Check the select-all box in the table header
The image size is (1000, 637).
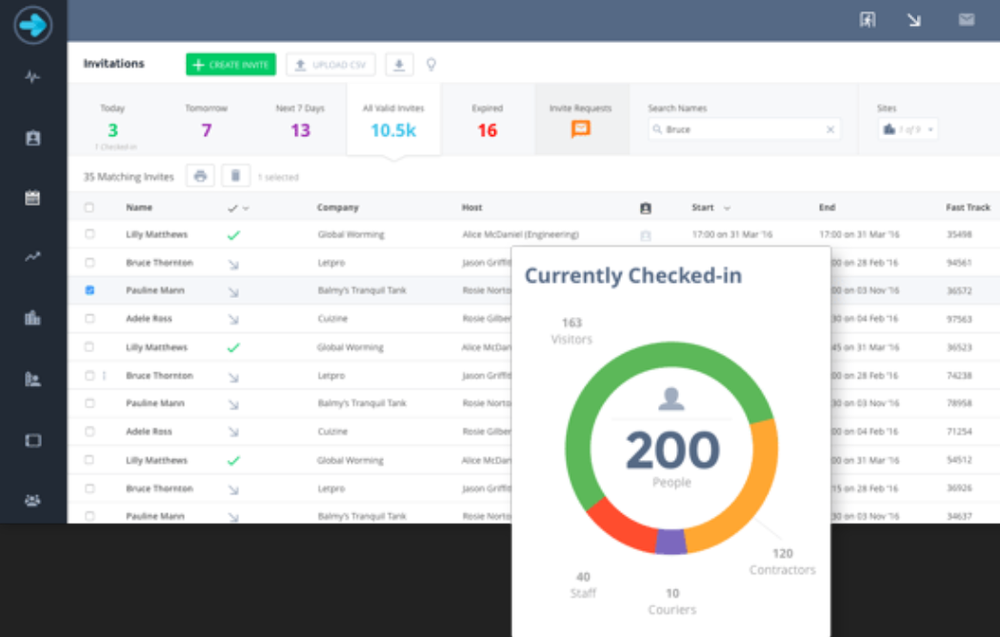[x=89, y=207]
